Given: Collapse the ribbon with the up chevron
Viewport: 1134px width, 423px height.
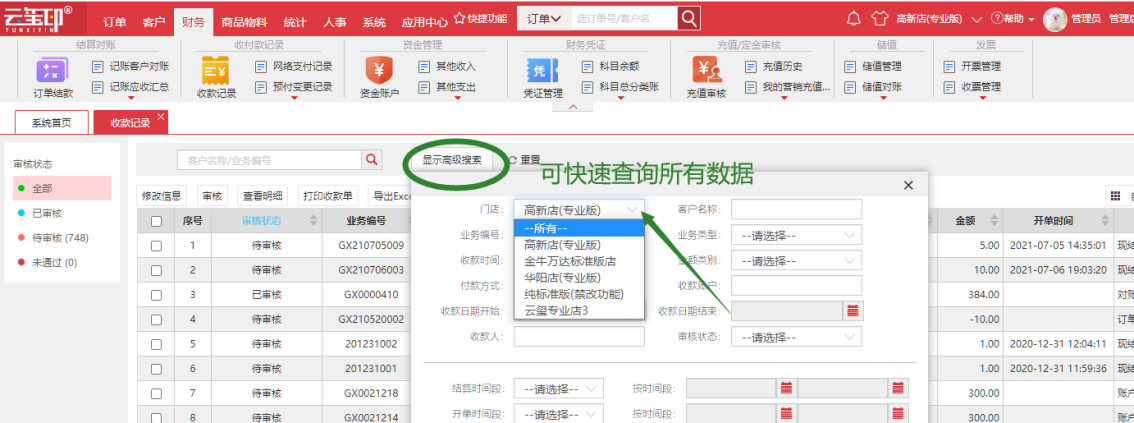Looking at the screenshot, I should pos(572,107).
